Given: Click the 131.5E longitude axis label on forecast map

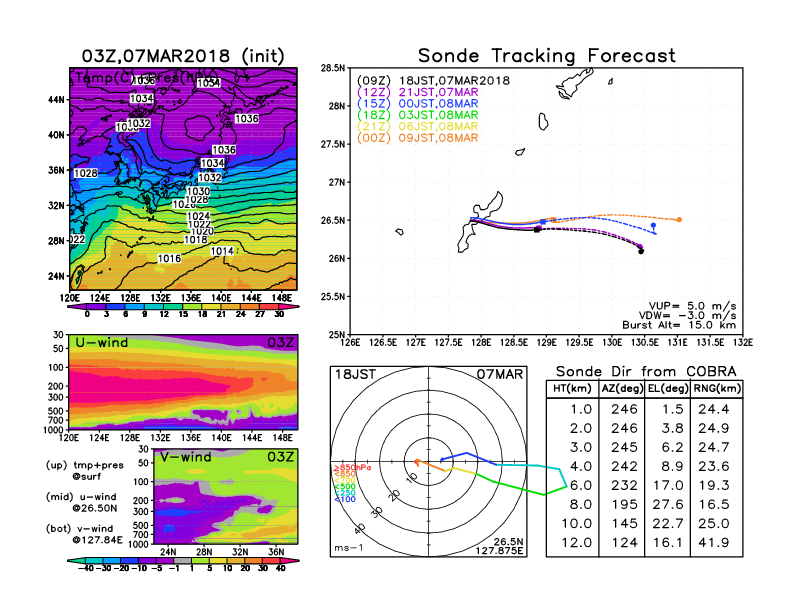Looking at the screenshot, I should pyautogui.click(x=710, y=342).
